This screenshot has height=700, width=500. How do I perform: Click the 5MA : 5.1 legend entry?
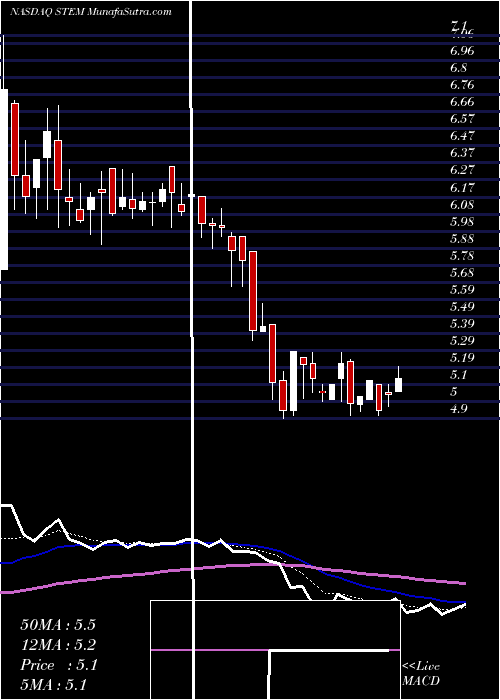pos(53,684)
